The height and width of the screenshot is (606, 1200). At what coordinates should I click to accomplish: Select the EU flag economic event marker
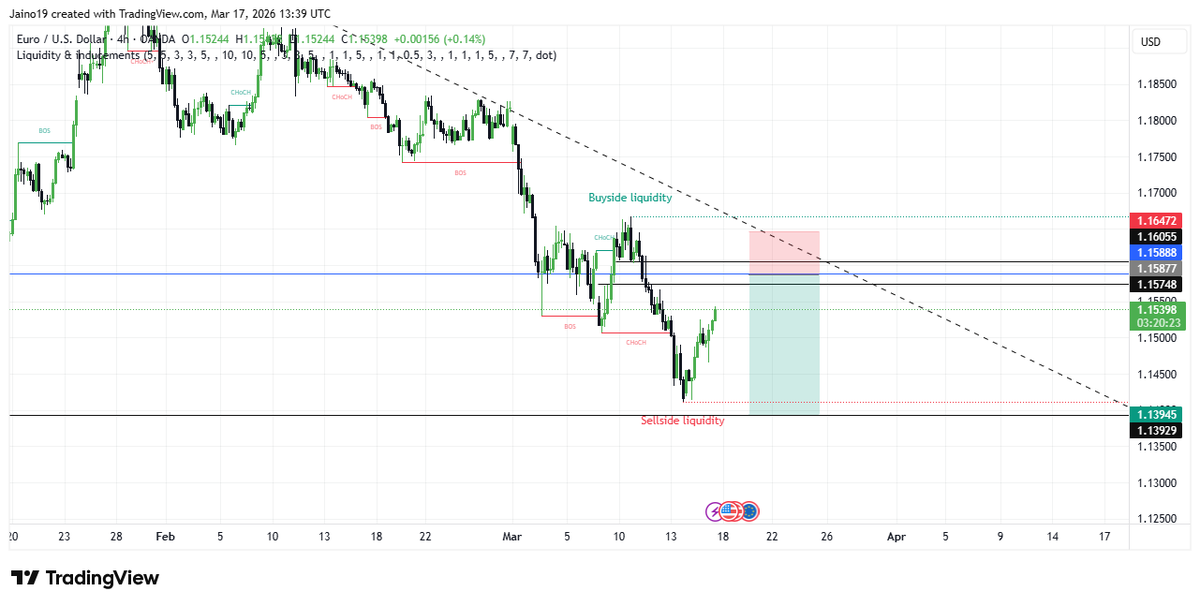tap(751, 511)
